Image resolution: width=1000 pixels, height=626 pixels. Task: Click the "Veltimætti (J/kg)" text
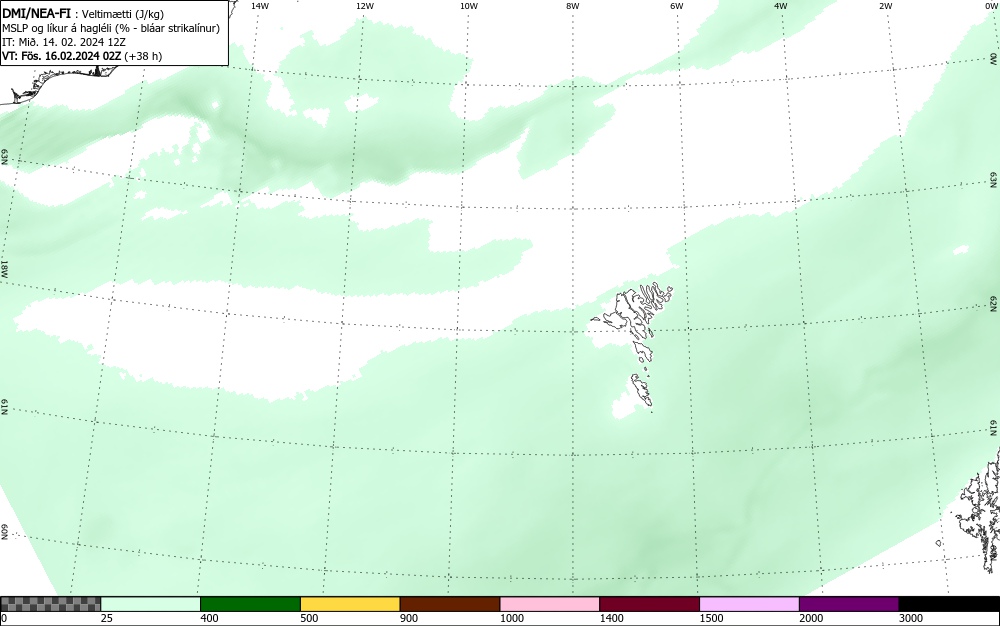[x=123, y=15]
